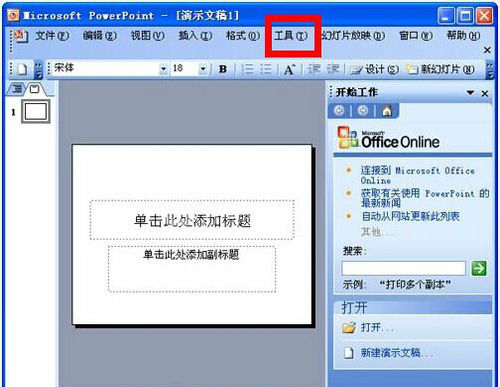Select slide 1 thumbnail
The image size is (500, 387).
[36, 111]
